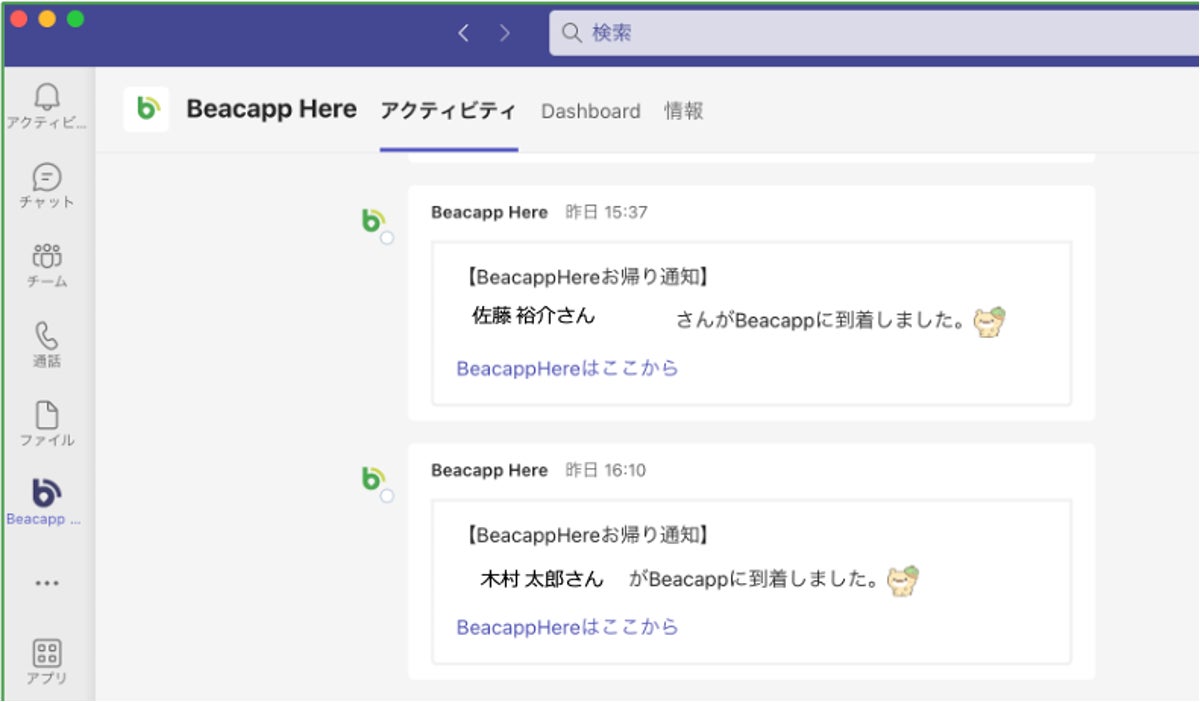Switch to the Dashboard tab
Screen dimensions: 1200x702
click(590, 111)
